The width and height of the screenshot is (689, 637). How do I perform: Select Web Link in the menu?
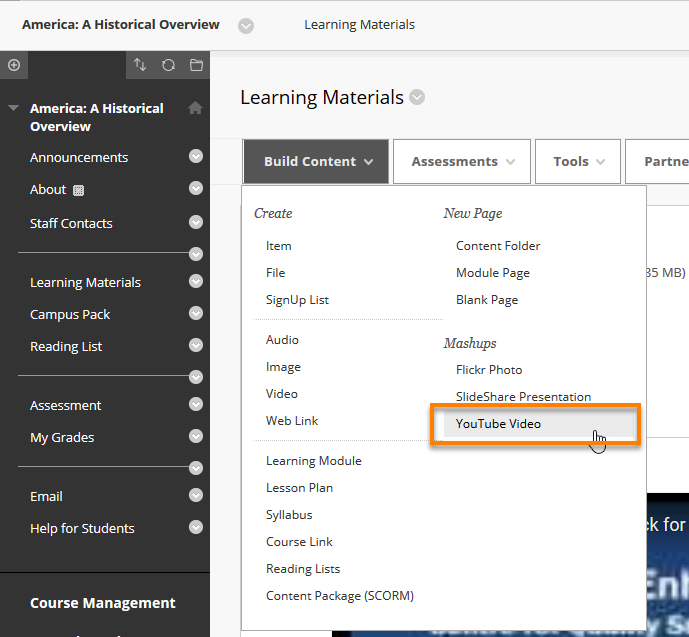(292, 421)
